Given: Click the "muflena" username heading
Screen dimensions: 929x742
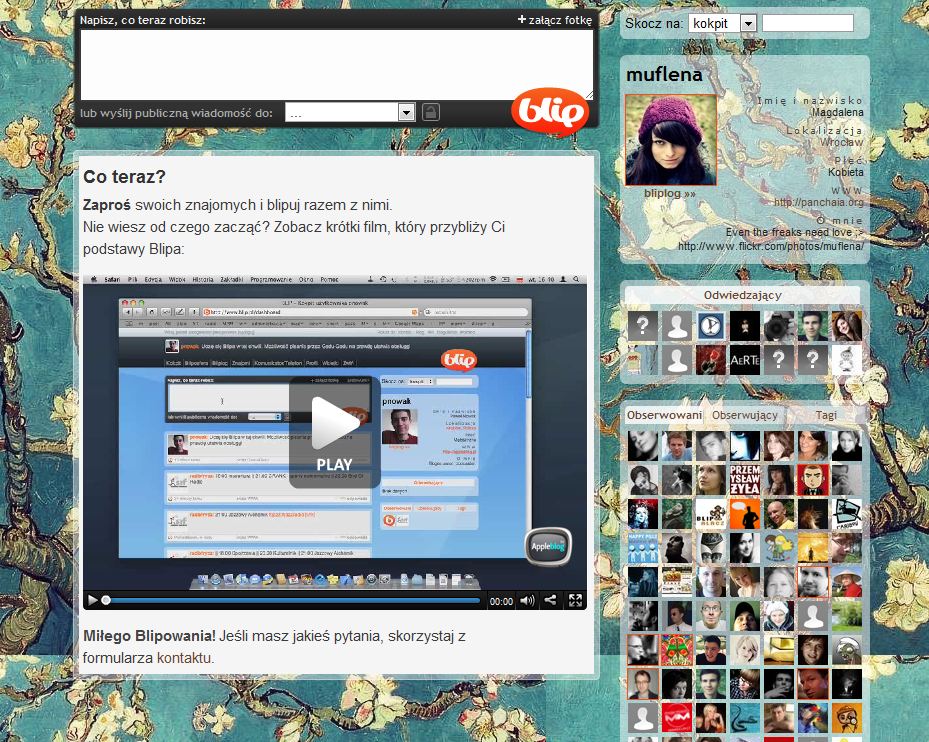Looking at the screenshot, I should [664, 75].
